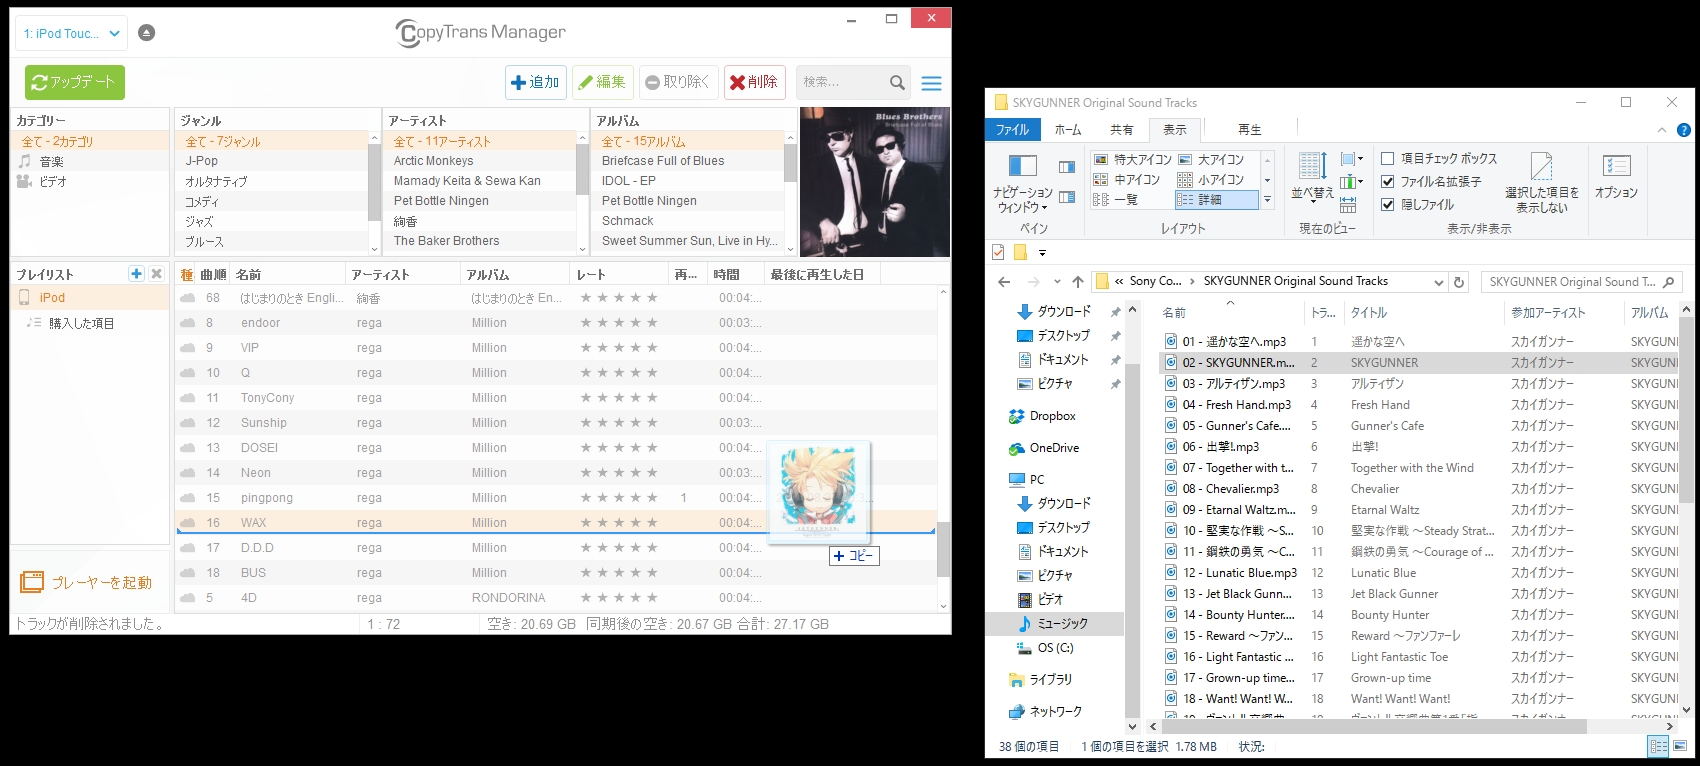Toggle the details pane icon
This screenshot has height=766, width=1700.
(1067, 197)
